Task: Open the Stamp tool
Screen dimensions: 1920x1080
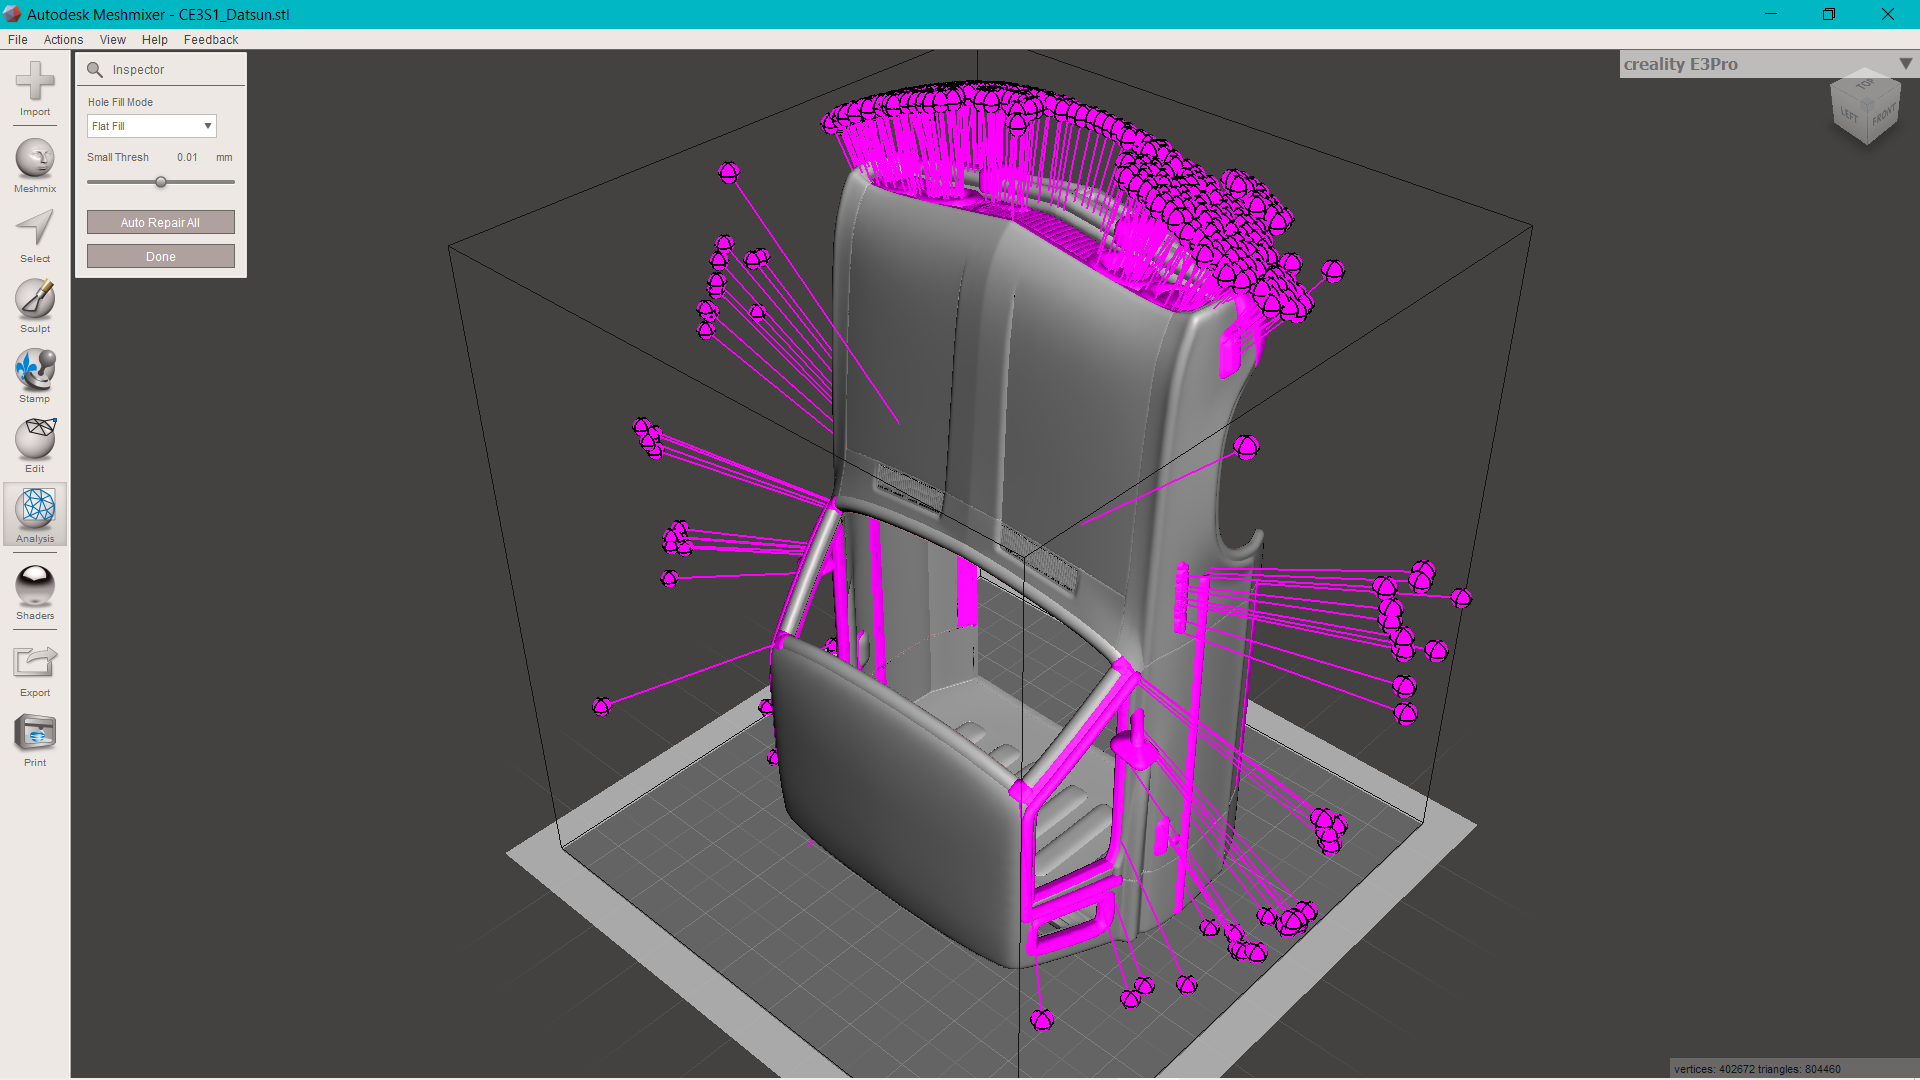Action: click(x=34, y=373)
